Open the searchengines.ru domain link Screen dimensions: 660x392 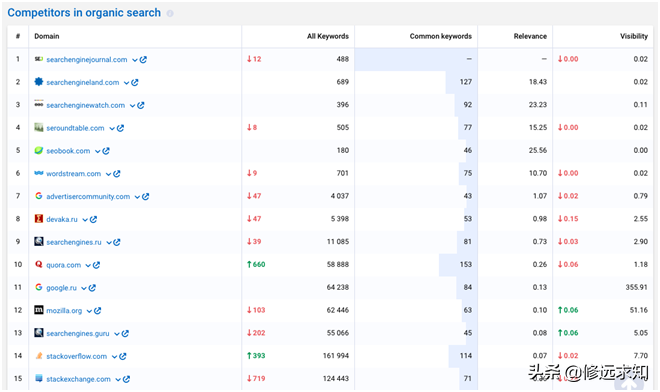pos(74,242)
